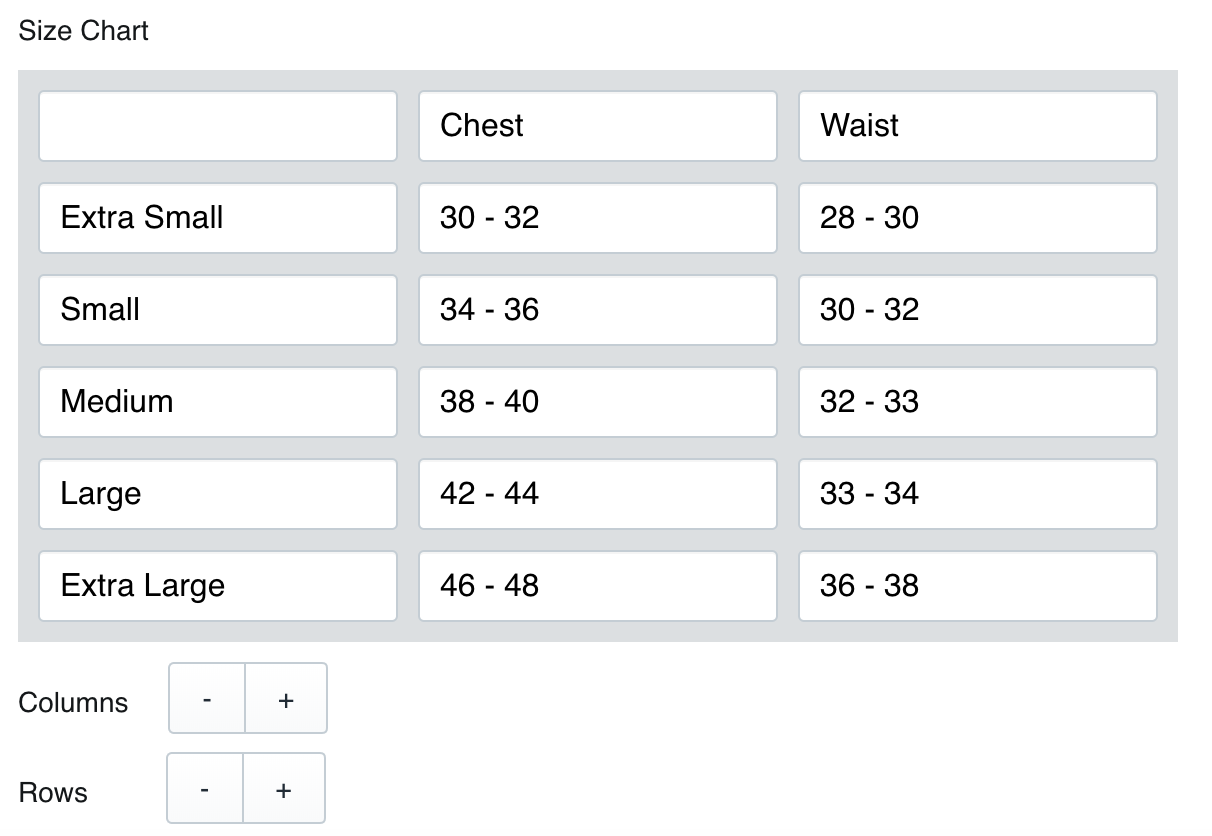Add a column with the plus button
The width and height of the screenshot is (1212, 836).
[286, 698]
